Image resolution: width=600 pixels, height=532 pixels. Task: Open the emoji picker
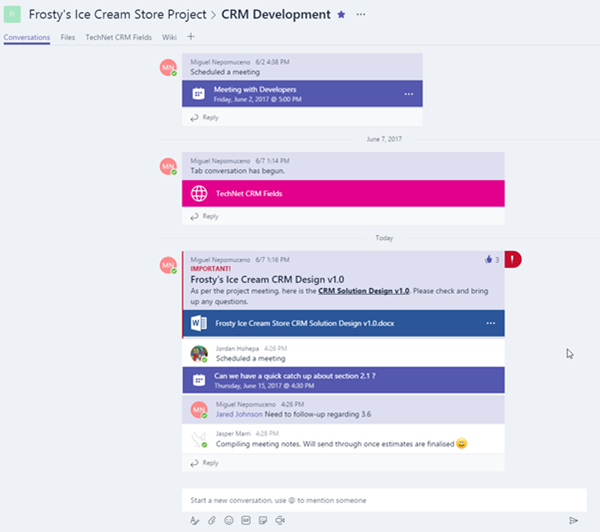click(x=229, y=520)
